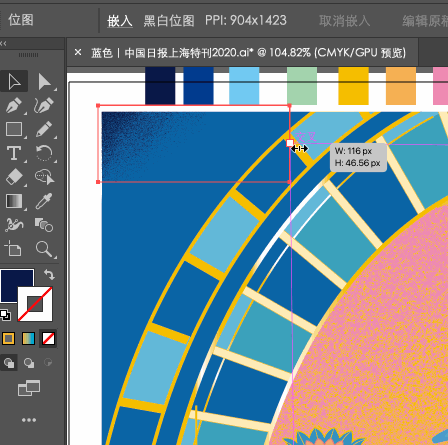Image resolution: width=448 pixels, height=445 pixels.
Task: Select the Rotate tool
Action: pos(44,153)
